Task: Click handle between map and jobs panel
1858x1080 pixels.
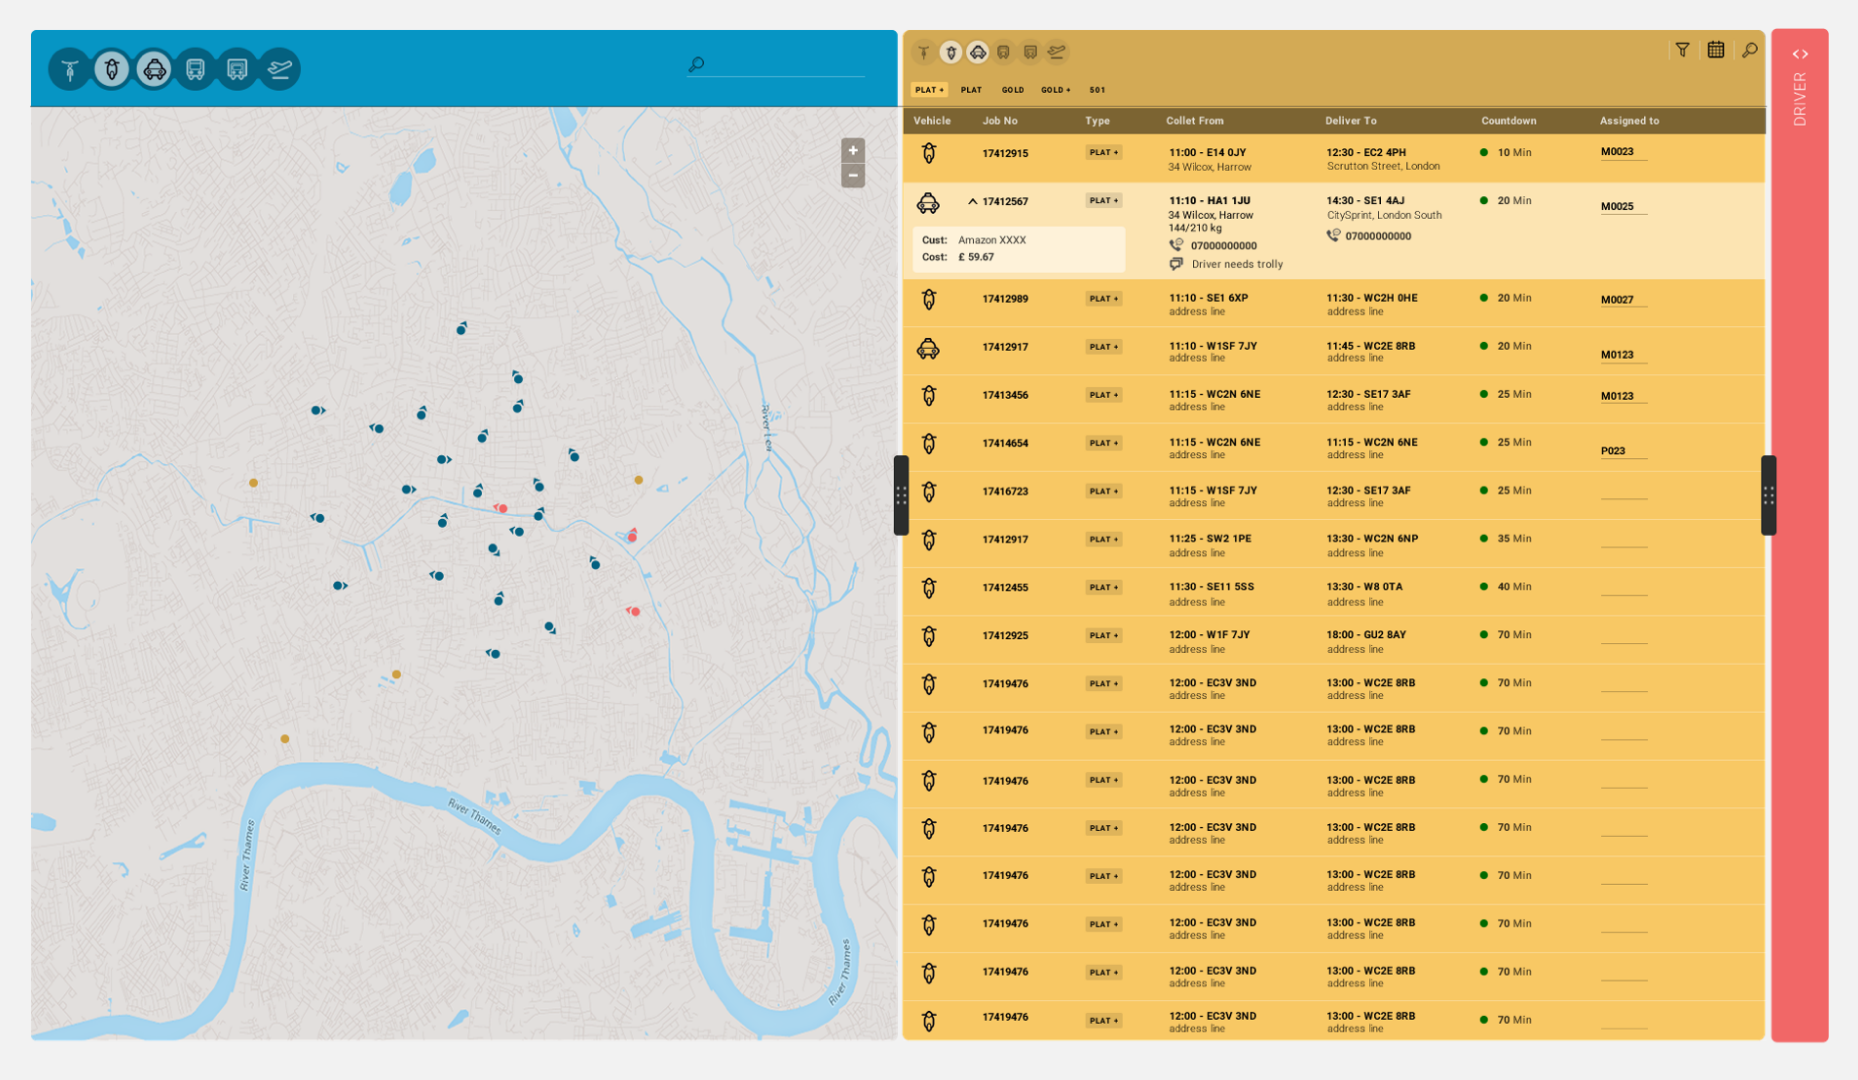Action: (x=901, y=495)
